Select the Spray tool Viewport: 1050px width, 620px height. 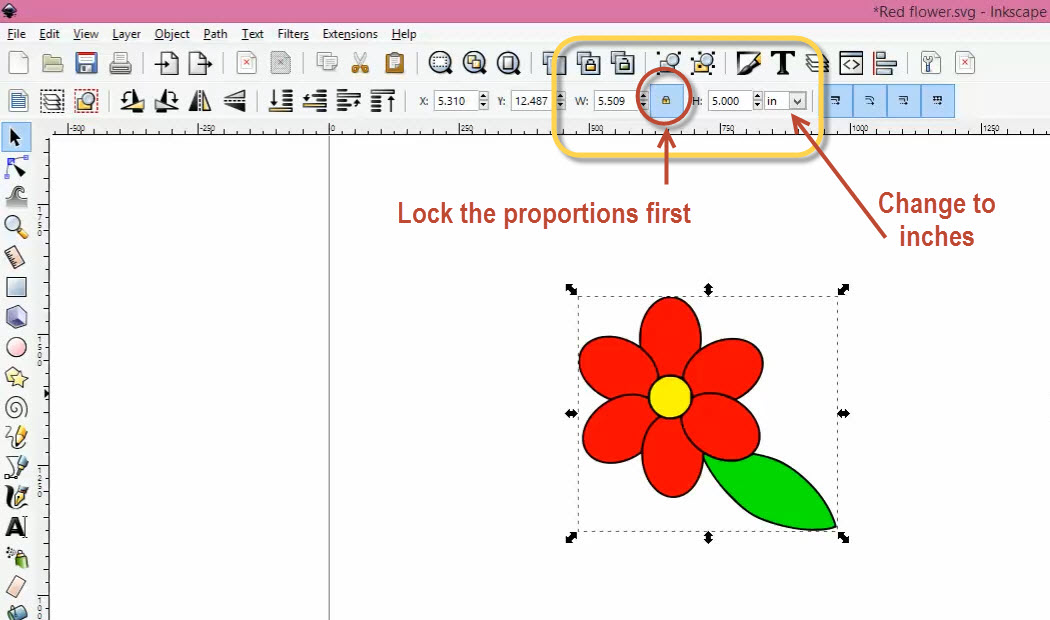pos(16,557)
